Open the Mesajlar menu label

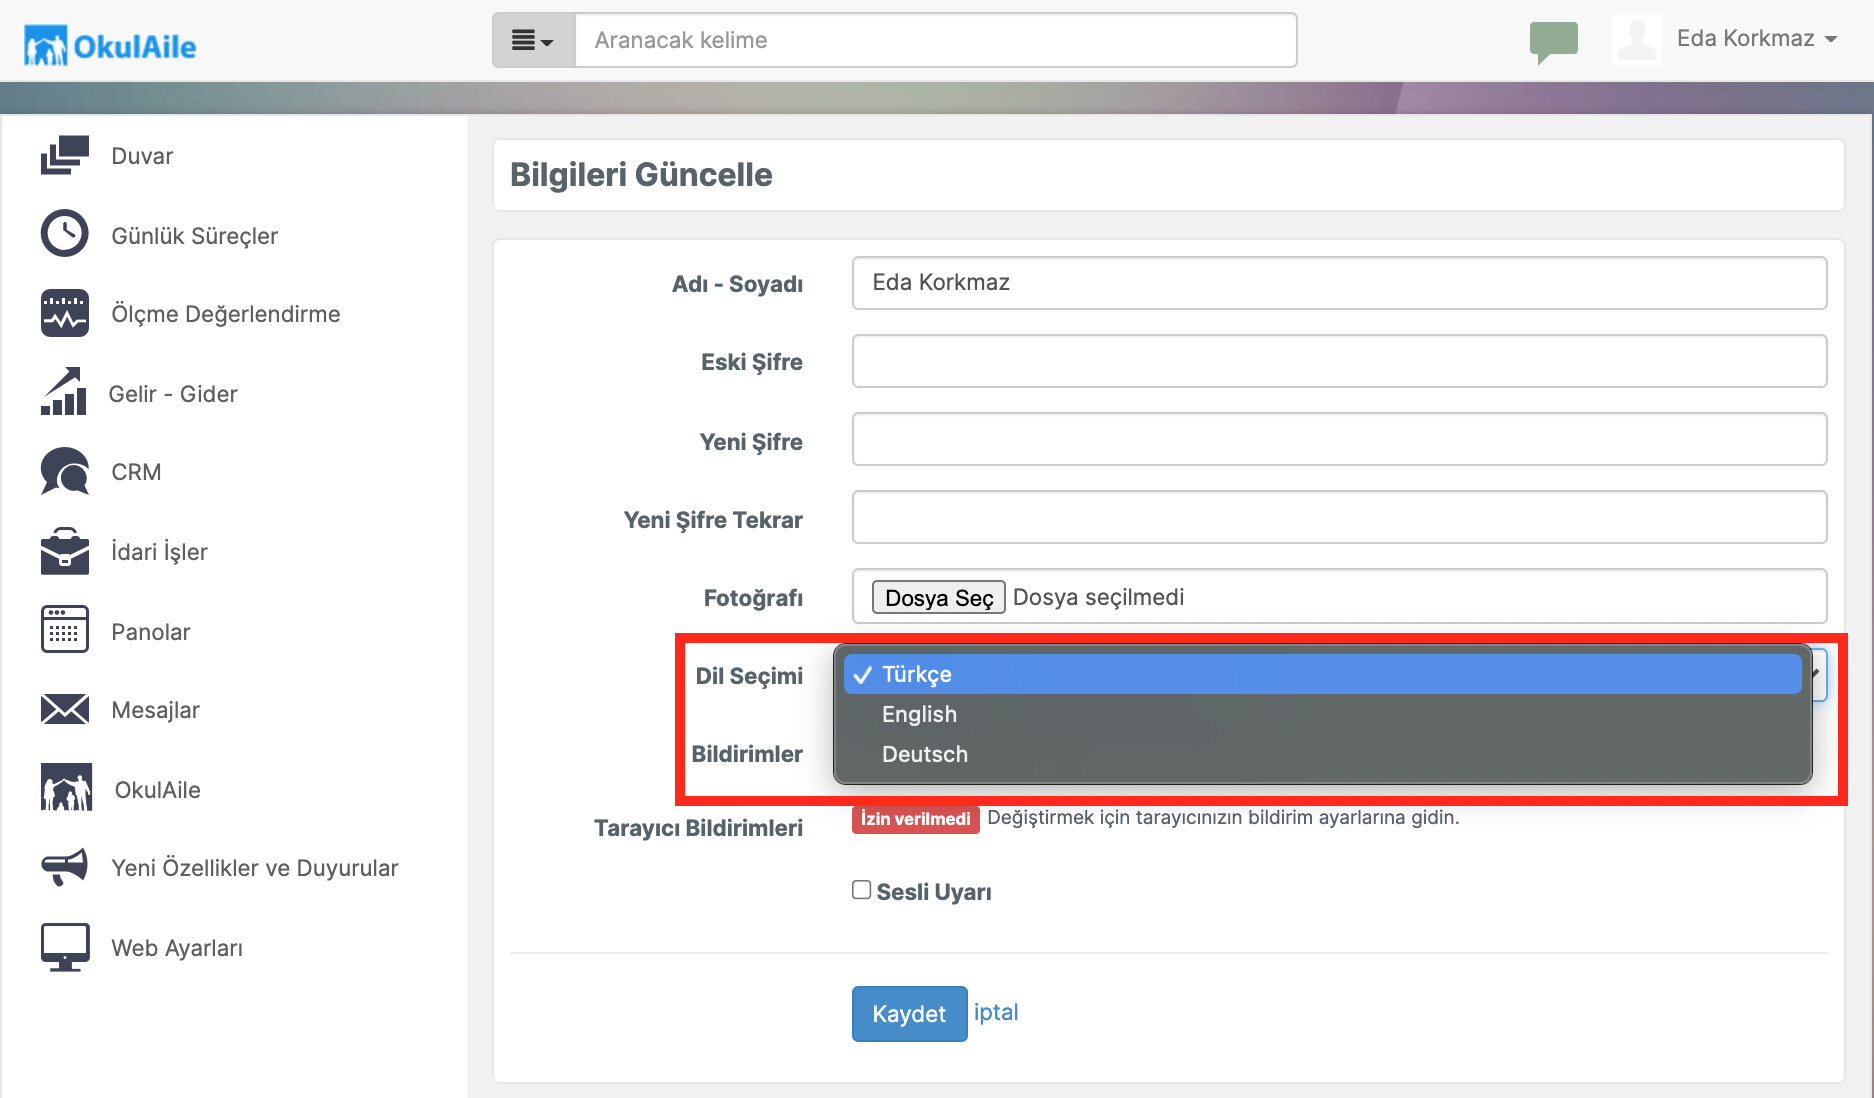pyautogui.click(x=155, y=710)
